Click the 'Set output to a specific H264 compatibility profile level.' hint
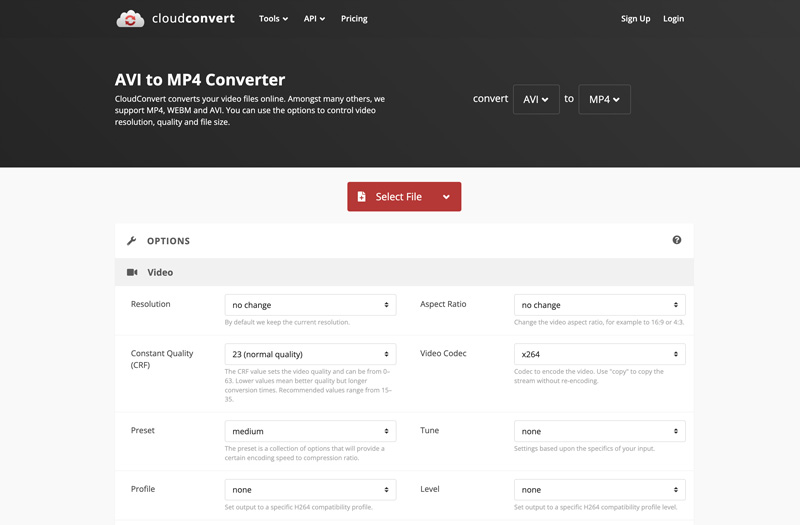800x525 pixels. click(x=595, y=507)
